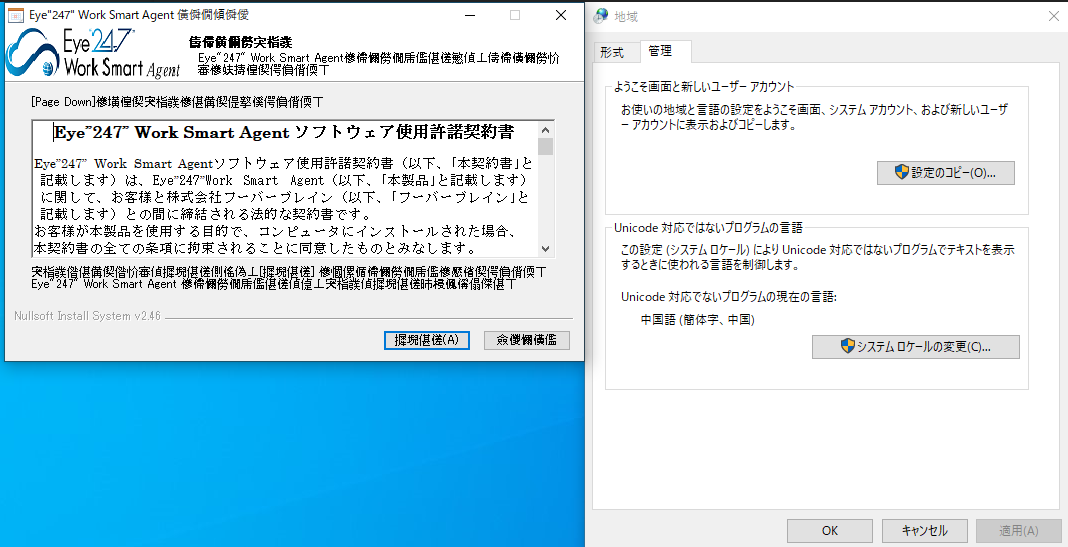Image resolution: width=1068 pixels, height=547 pixels.
Task: Click the installer agree button labeled (A)
Action: point(426,340)
